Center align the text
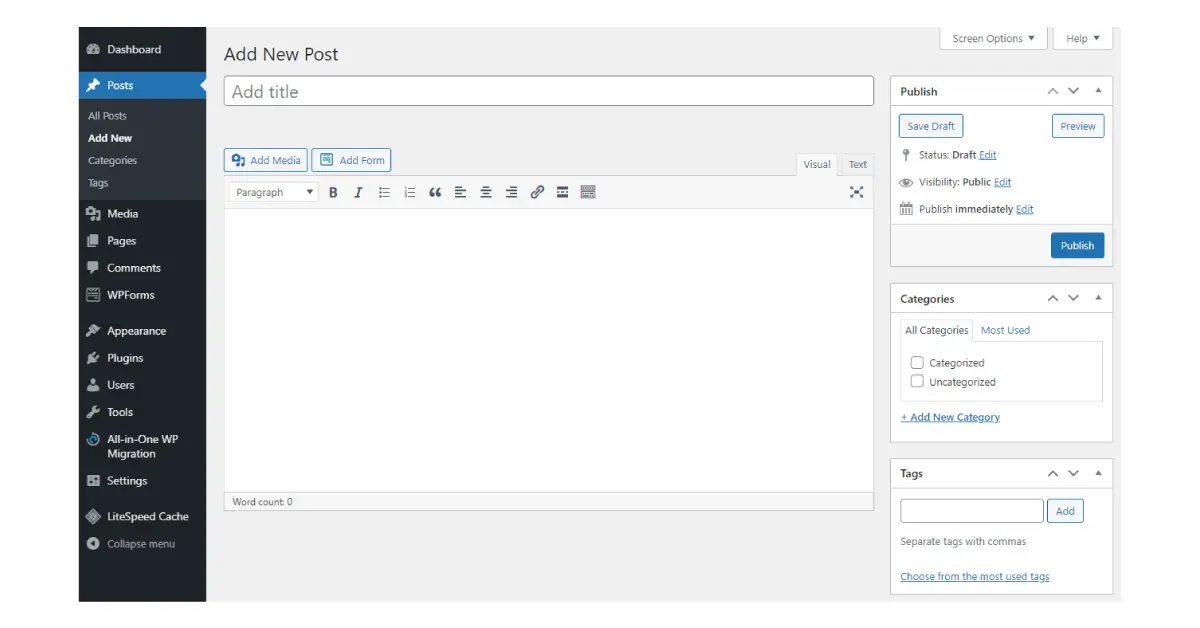The image size is (1200, 628). point(486,192)
